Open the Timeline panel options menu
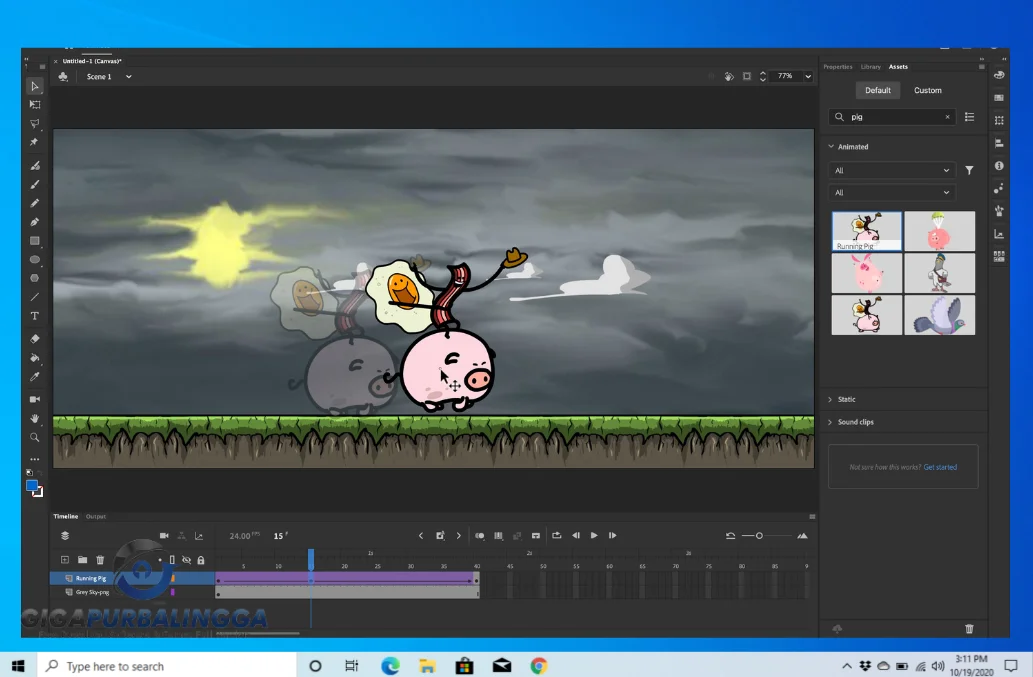 point(812,516)
